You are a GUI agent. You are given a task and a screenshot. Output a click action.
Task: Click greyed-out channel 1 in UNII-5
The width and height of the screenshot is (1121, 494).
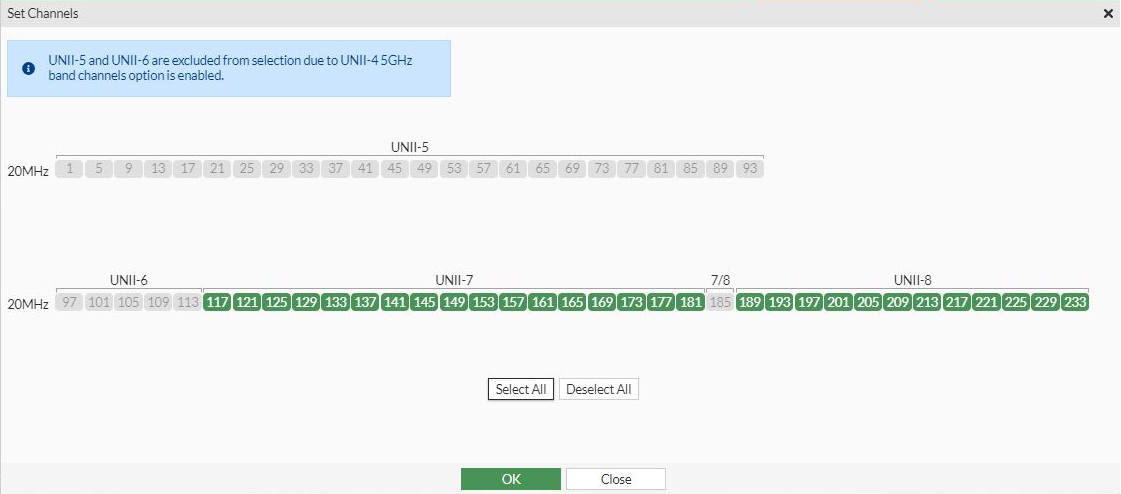click(x=69, y=169)
